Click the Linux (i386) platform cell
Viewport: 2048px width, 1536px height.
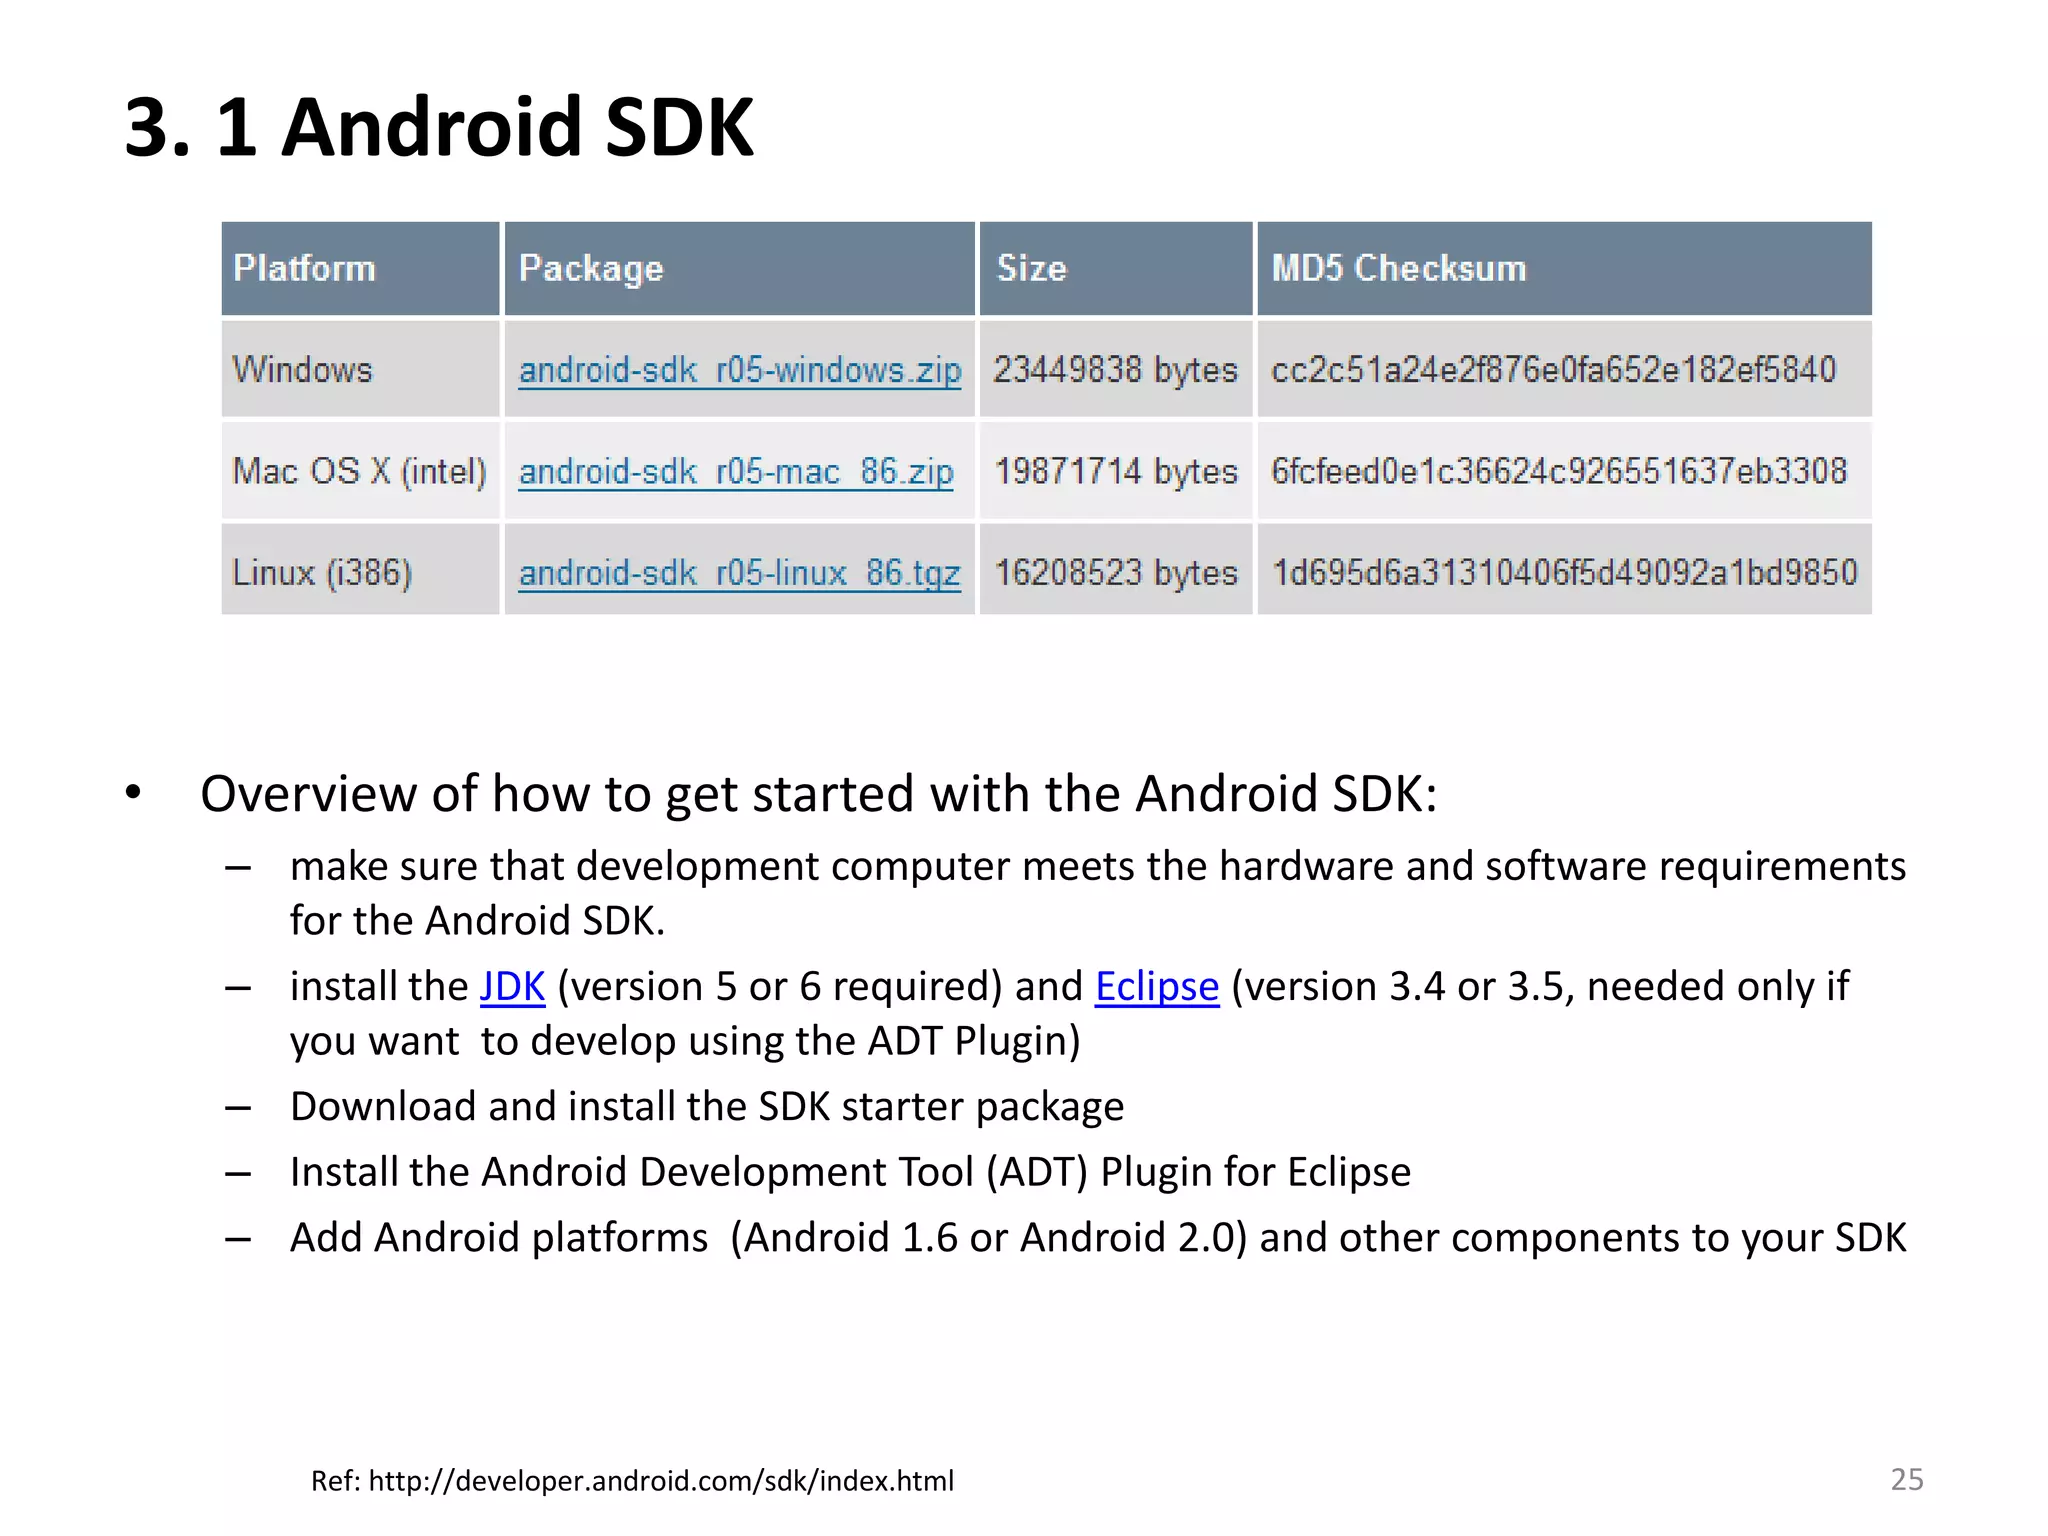click(360, 570)
